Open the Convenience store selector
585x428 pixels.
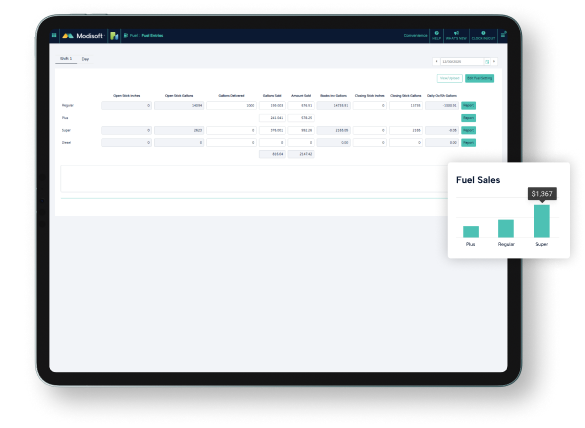(x=415, y=36)
